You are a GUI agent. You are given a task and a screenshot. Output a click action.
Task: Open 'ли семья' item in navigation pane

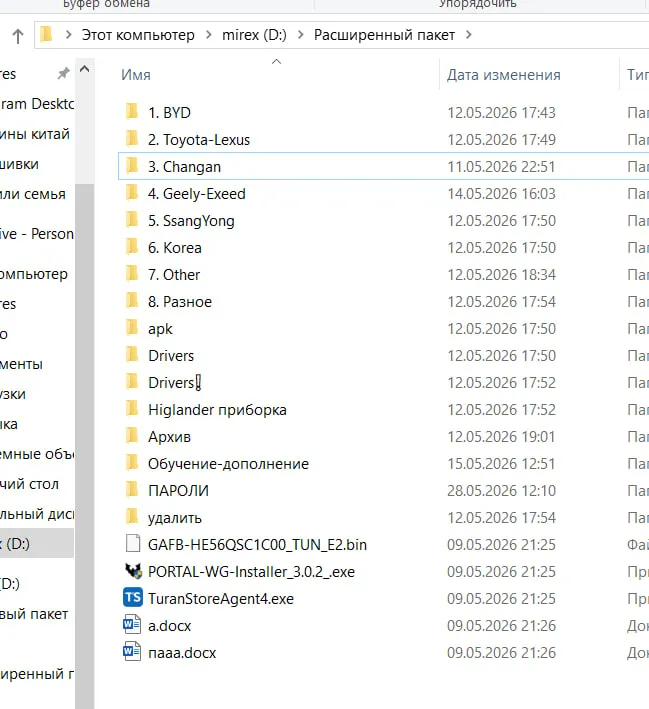pyautogui.click(x=33, y=194)
